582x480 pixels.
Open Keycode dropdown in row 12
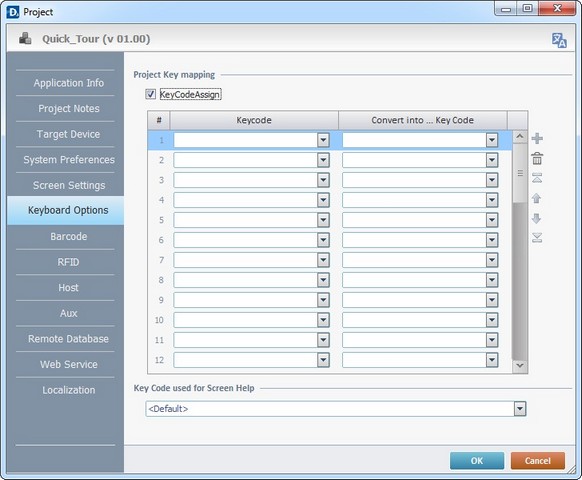323,360
